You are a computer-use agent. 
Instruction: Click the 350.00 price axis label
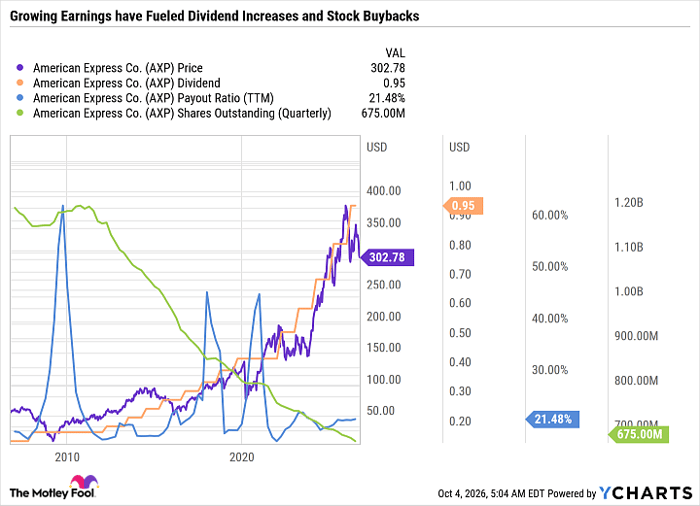383,223
